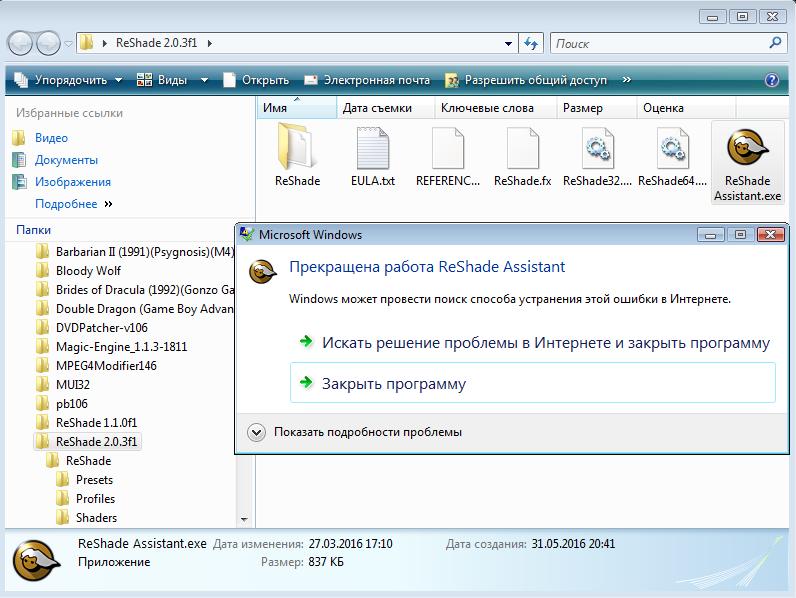This screenshot has width=796, height=598.
Task: Choose Искать решение проблемы в Интернете option
Action: 533,343
